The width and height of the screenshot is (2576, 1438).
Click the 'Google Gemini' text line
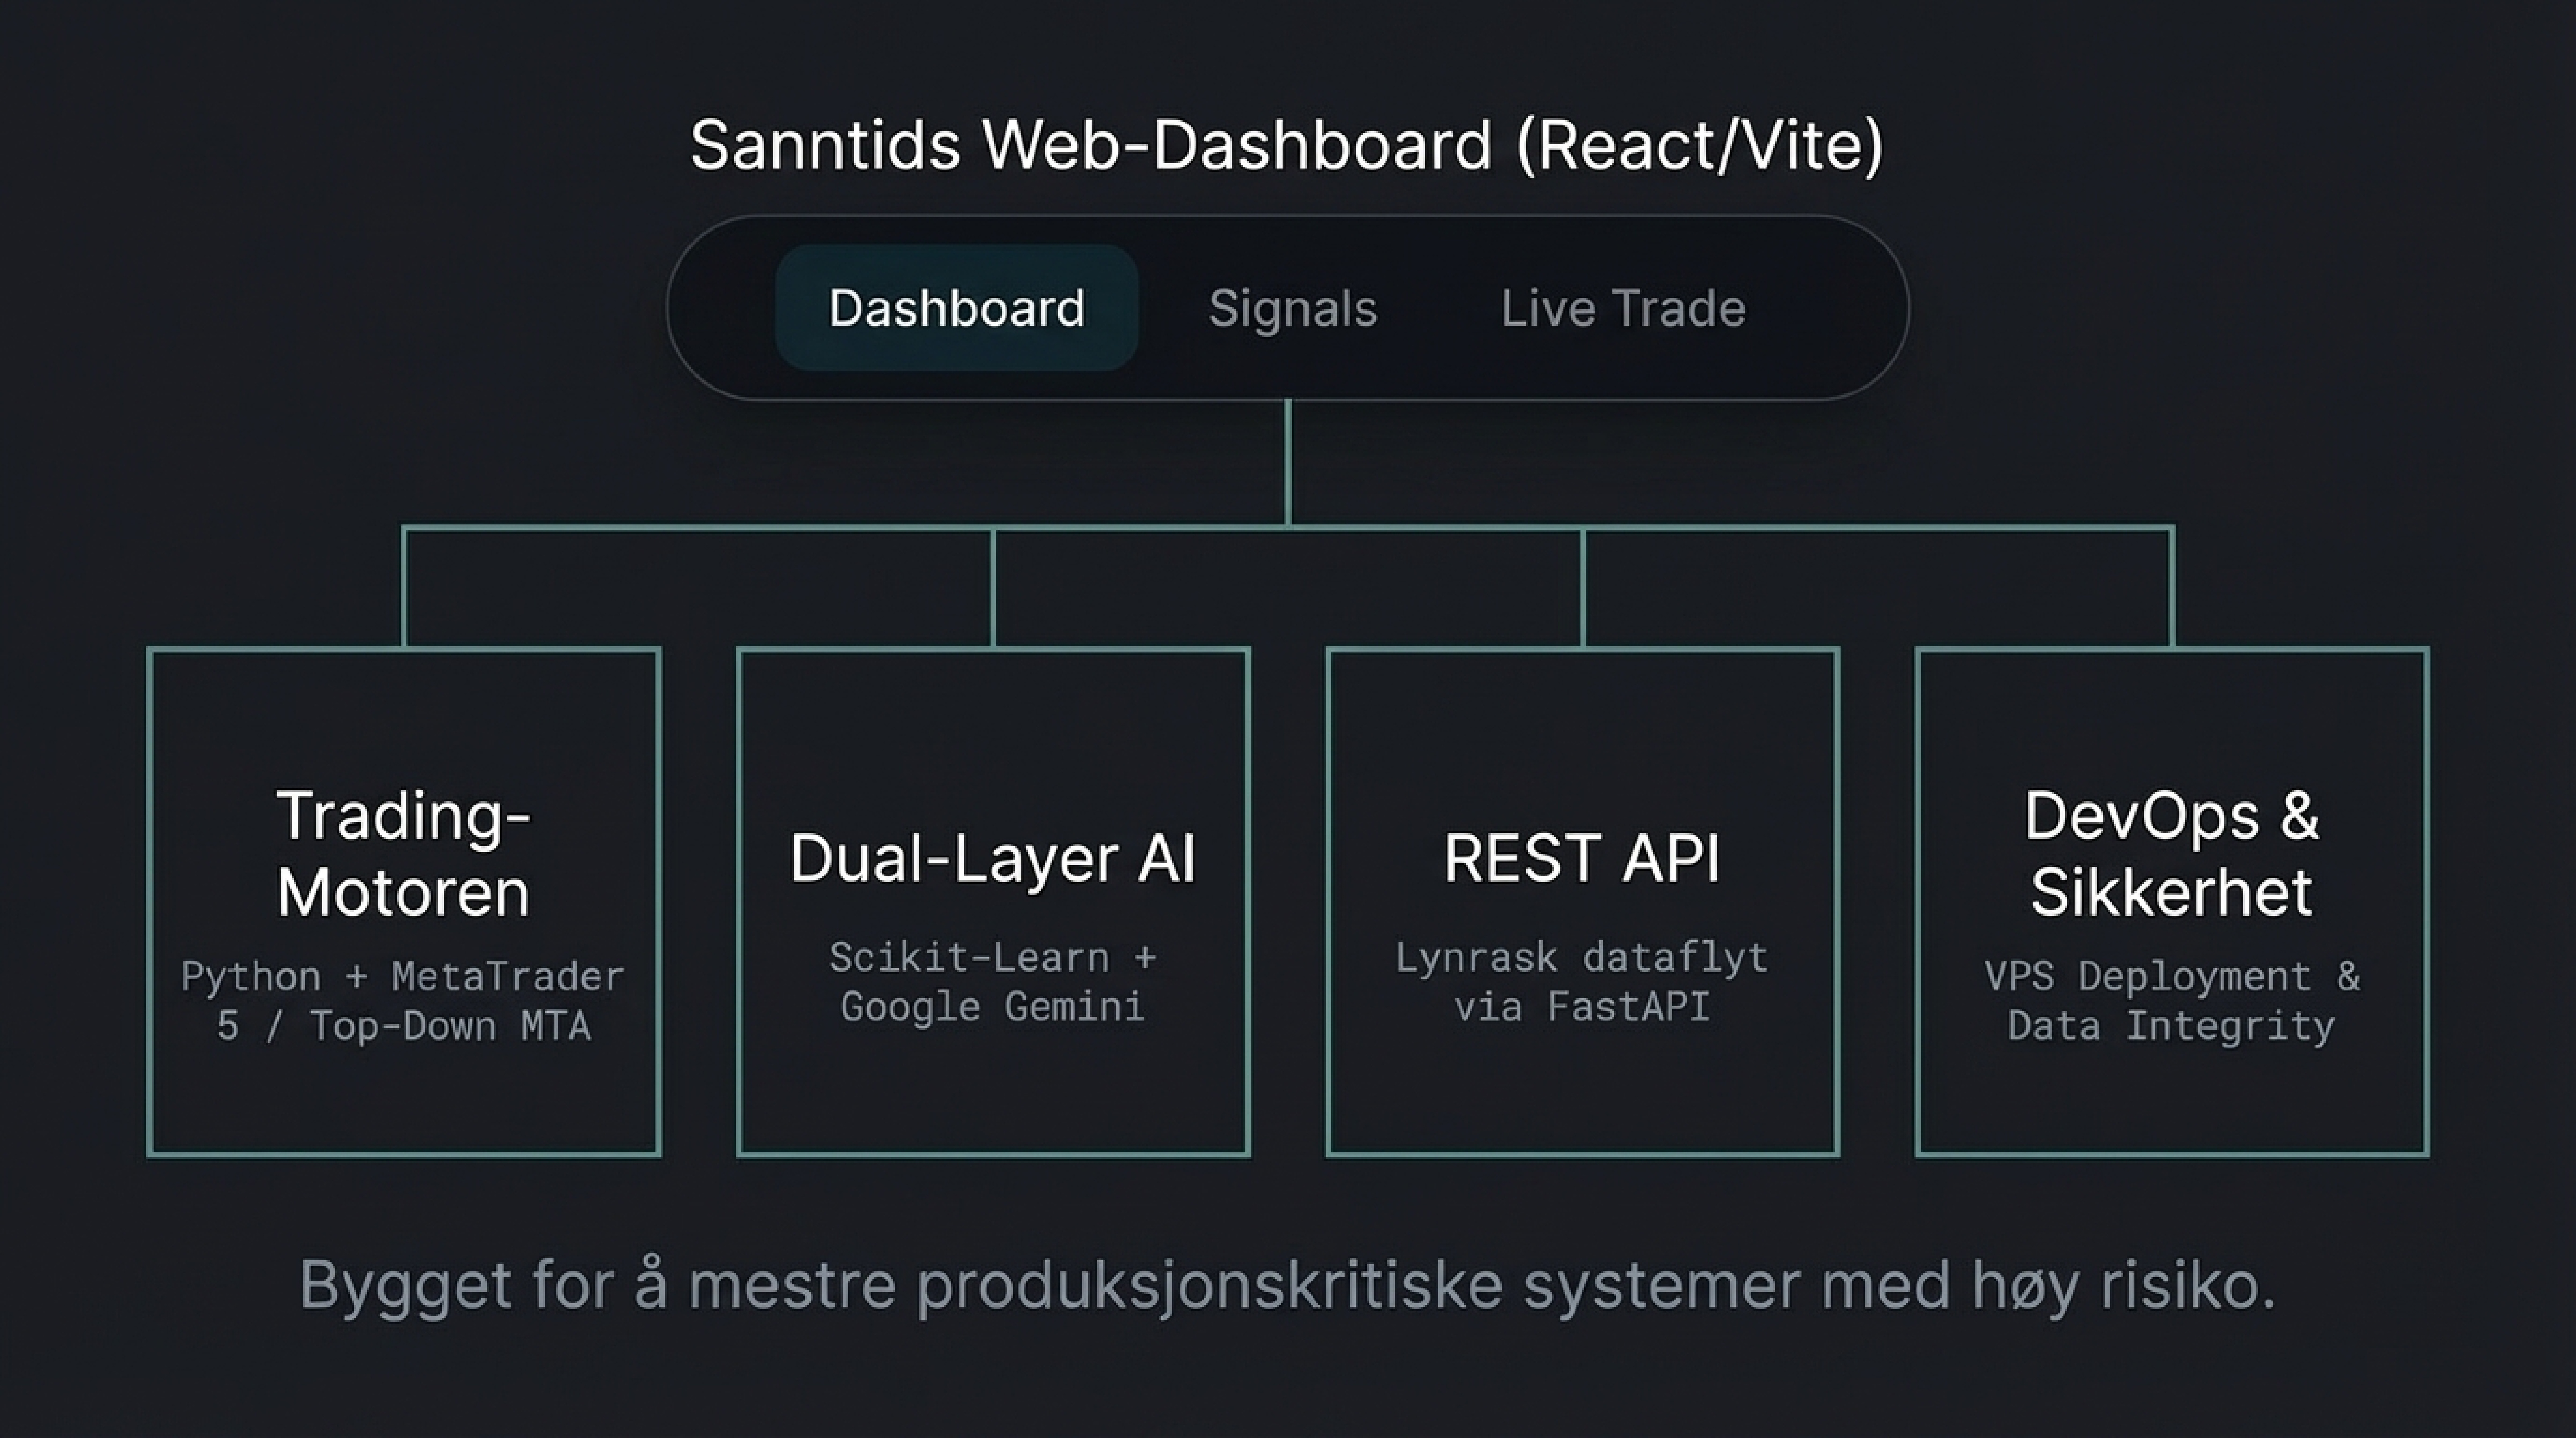[992, 1006]
